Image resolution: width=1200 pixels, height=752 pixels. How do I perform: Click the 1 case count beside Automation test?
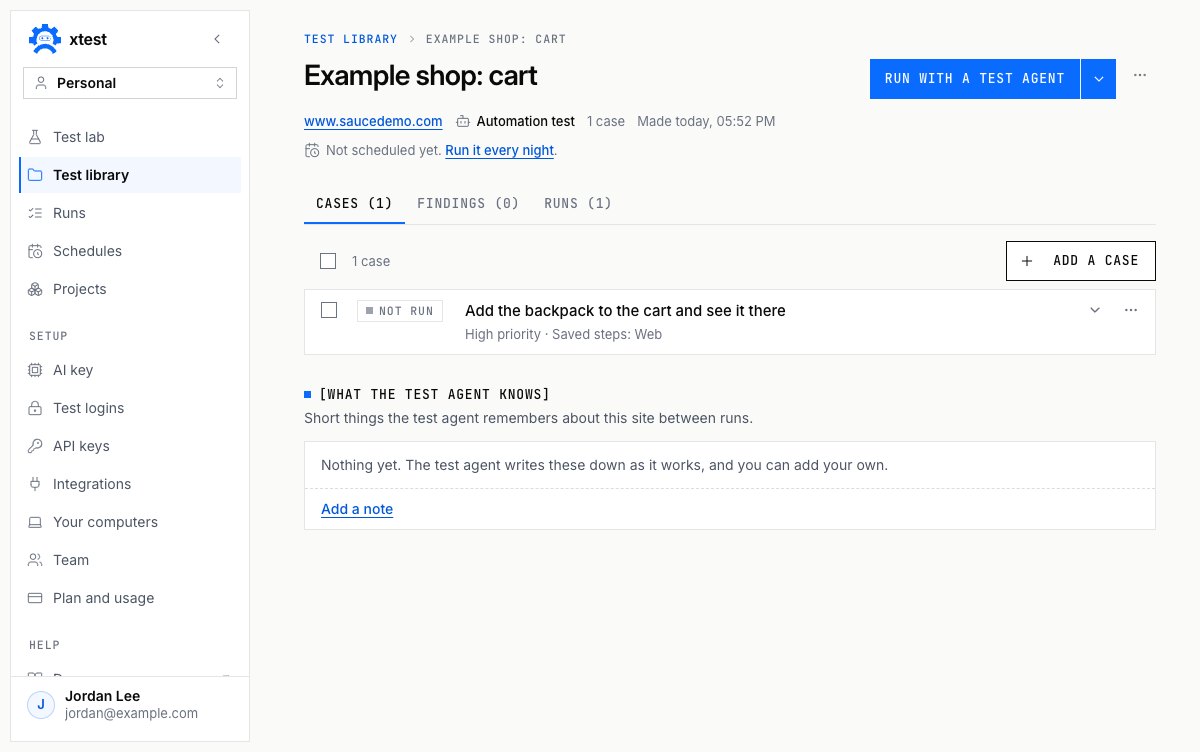click(606, 121)
